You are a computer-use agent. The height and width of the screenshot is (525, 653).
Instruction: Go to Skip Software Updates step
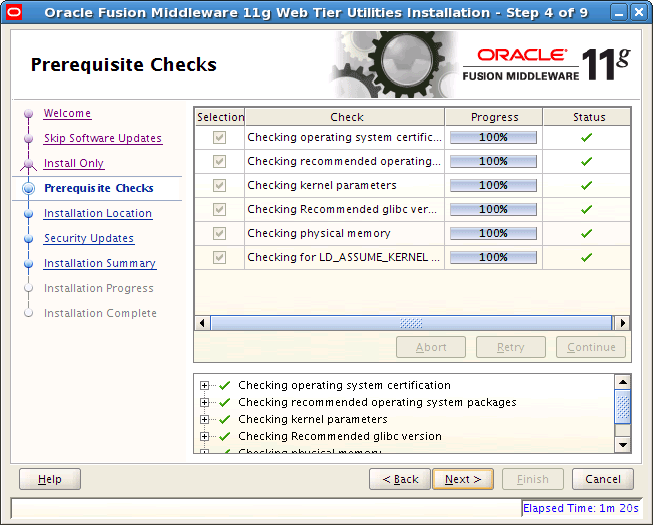point(103,138)
